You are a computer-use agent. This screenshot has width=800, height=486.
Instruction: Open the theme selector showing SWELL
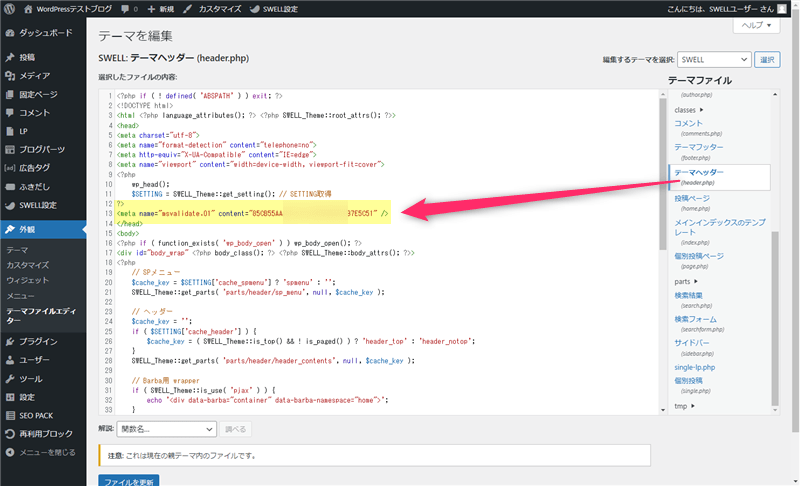click(714, 60)
